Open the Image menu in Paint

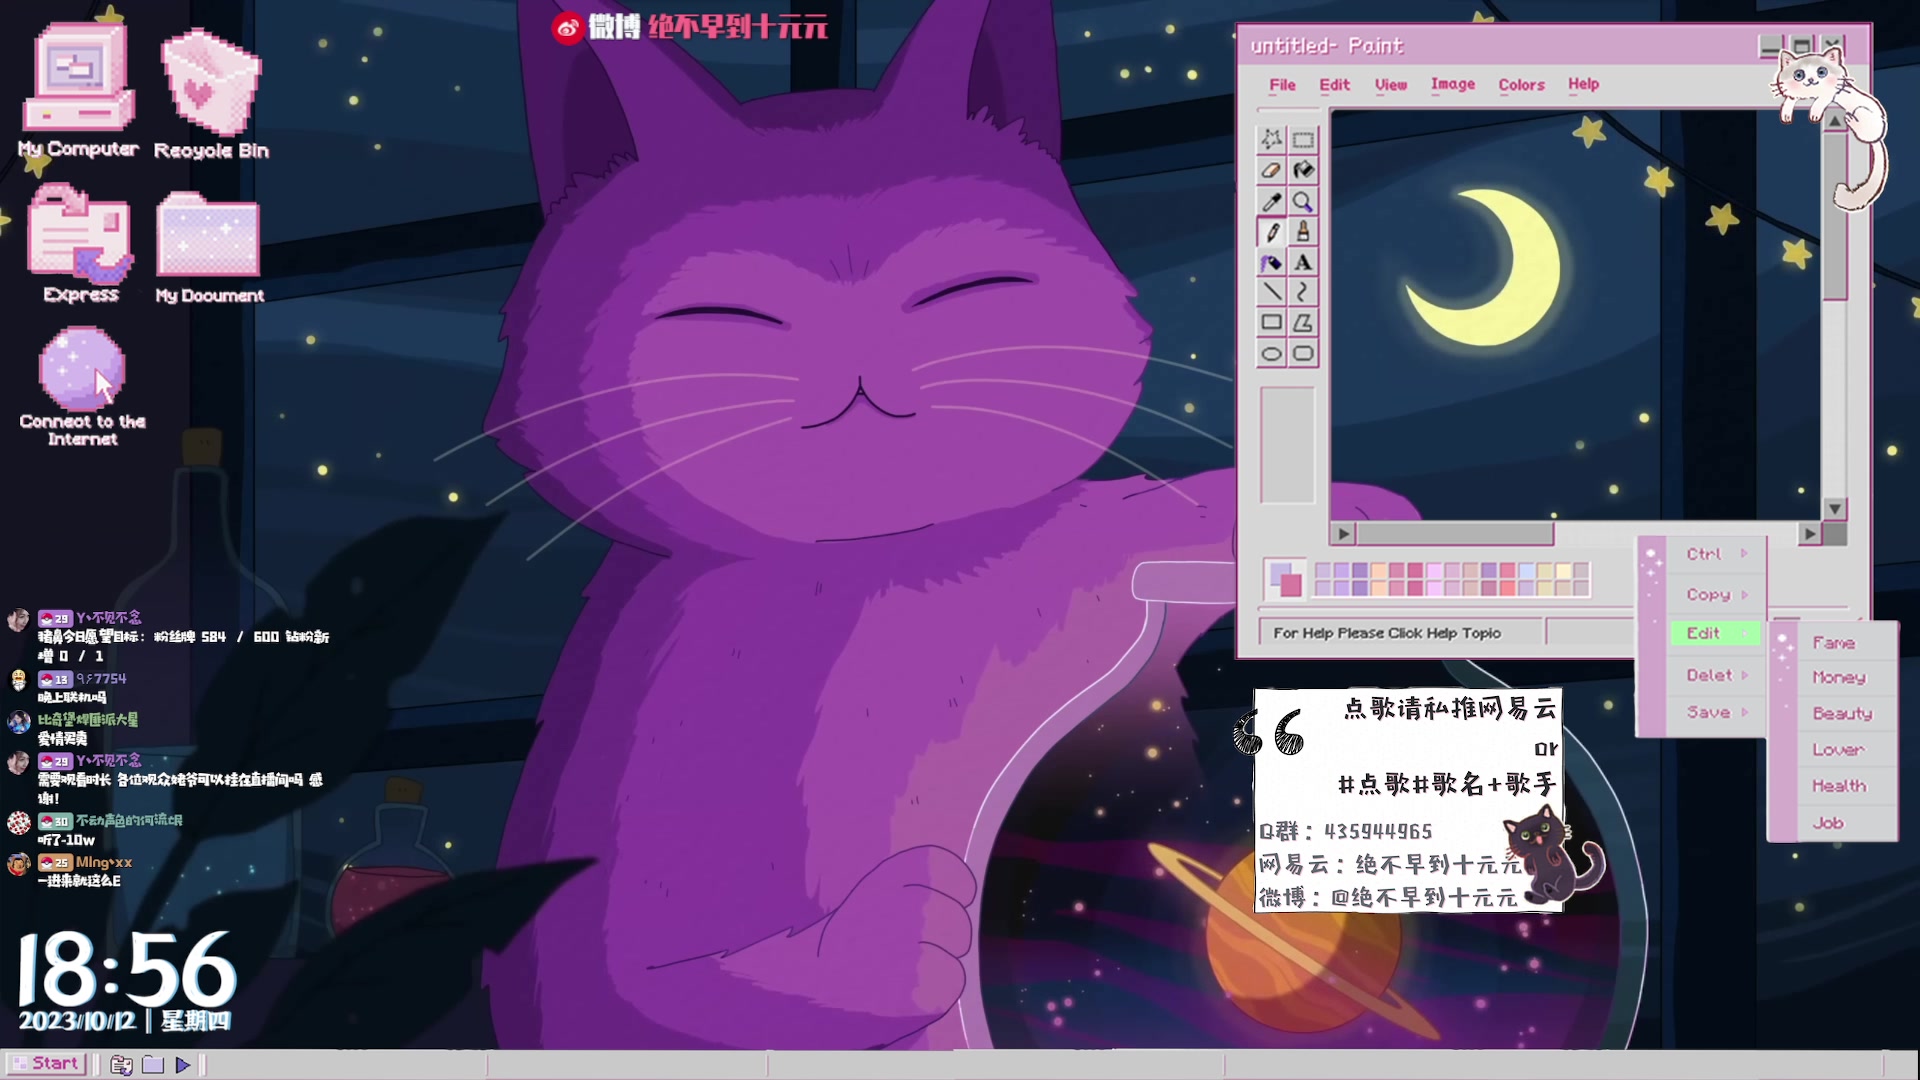(x=1452, y=84)
